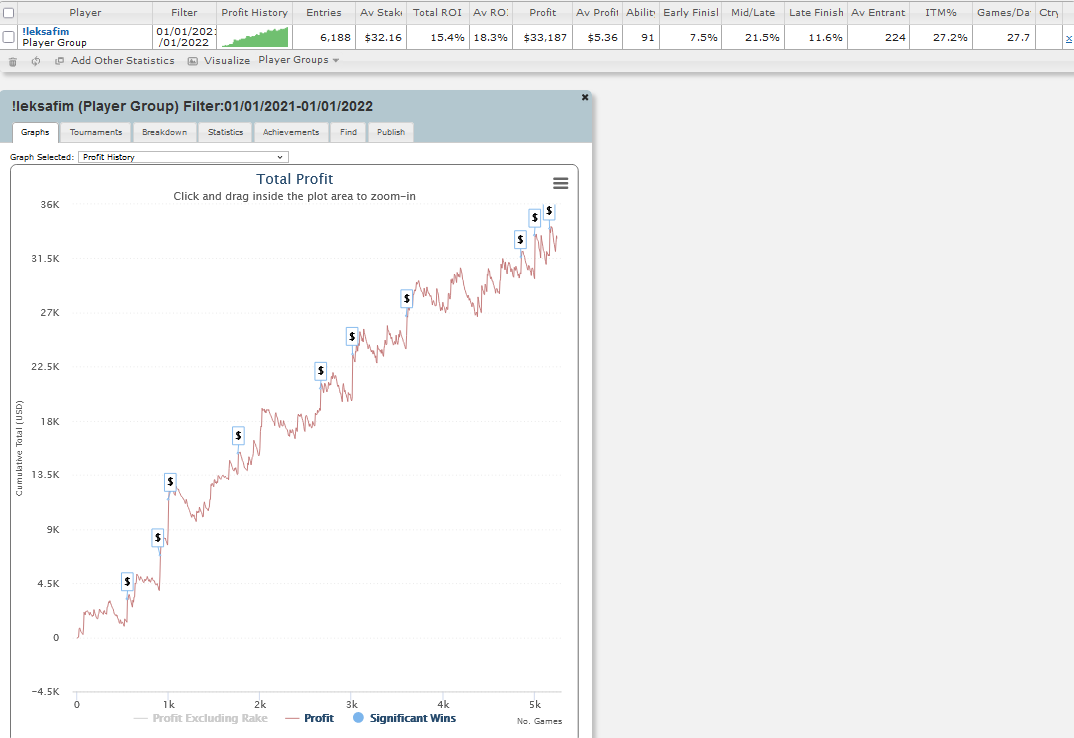Open the Find tab
The image size is (1074, 738).
[349, 132]
